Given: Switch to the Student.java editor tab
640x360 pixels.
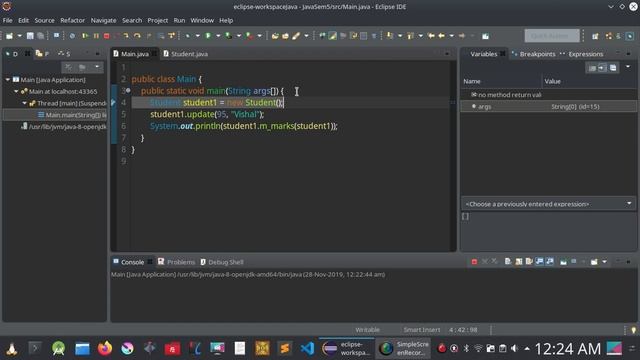Looking at the screenshot, I should pos(186,54).
